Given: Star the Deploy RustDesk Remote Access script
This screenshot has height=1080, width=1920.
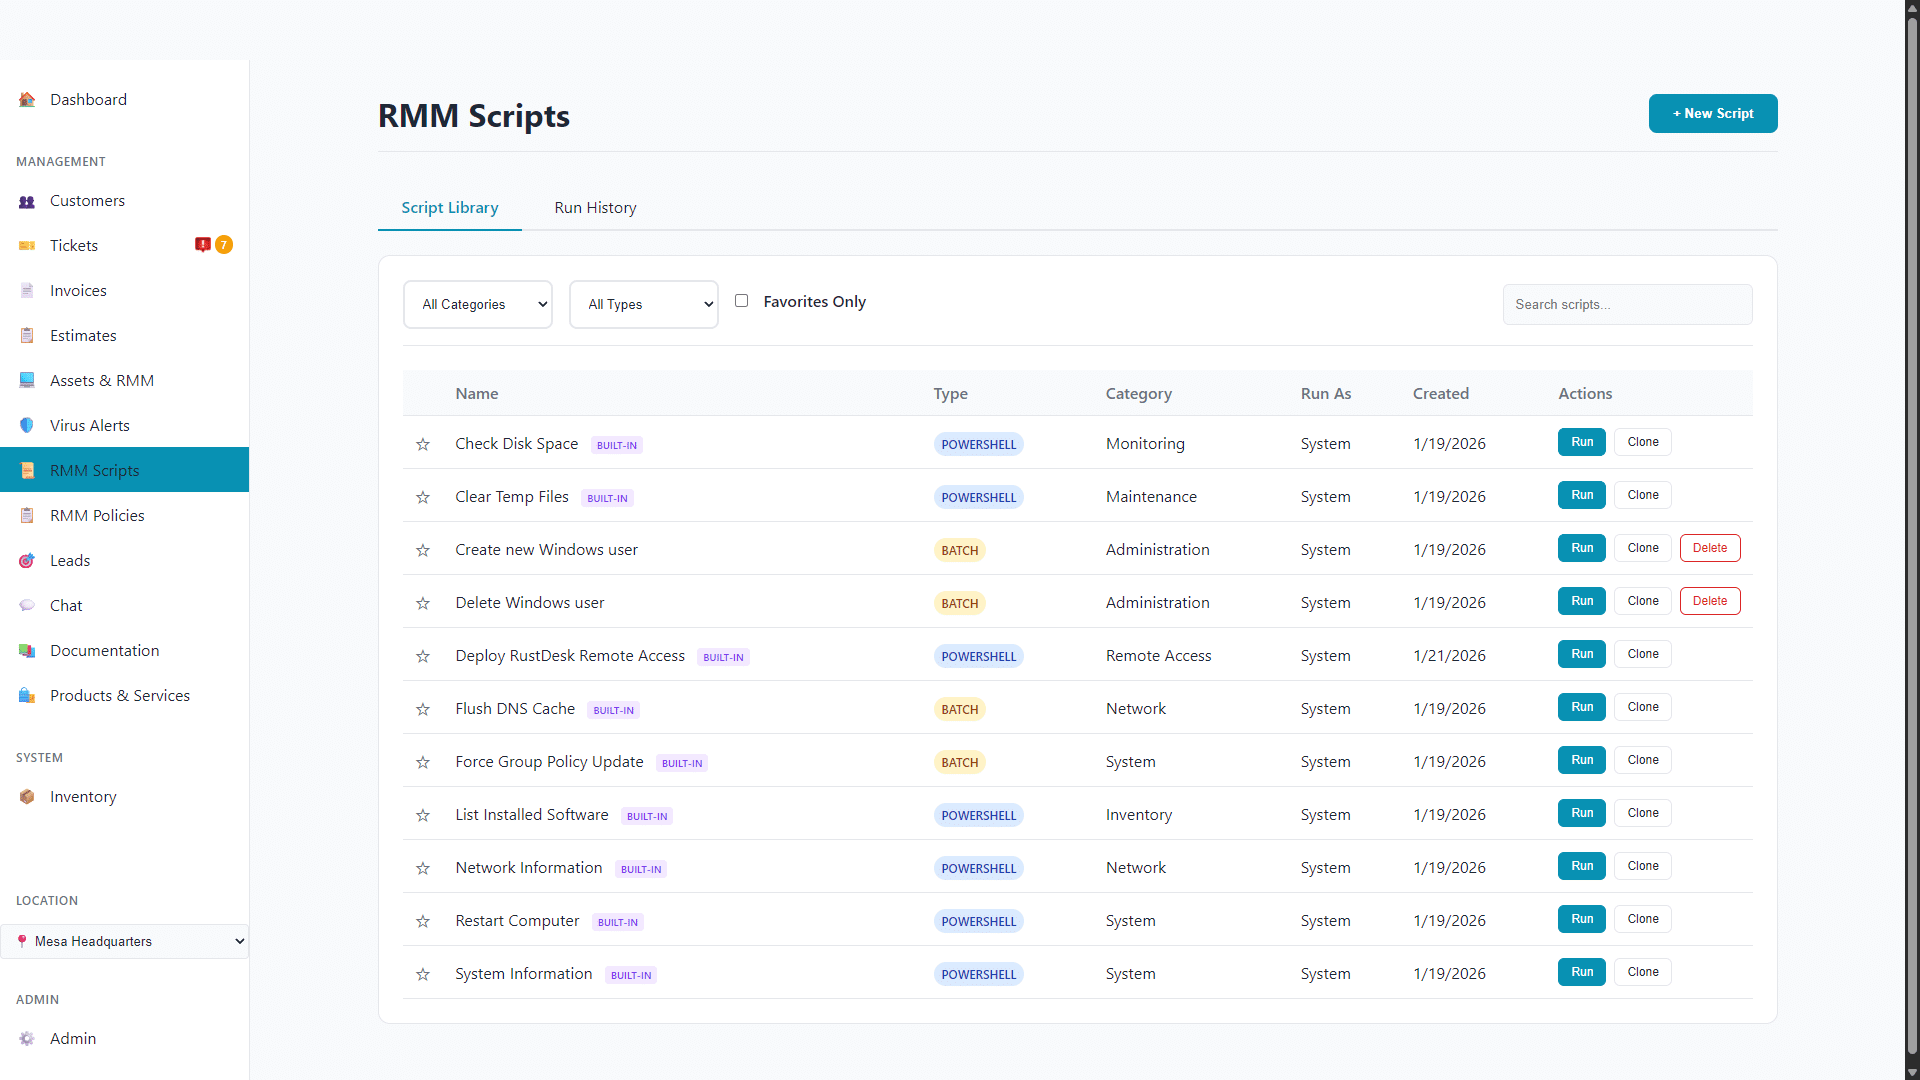Looking at the screenshot, I should [x=423, y=656].
